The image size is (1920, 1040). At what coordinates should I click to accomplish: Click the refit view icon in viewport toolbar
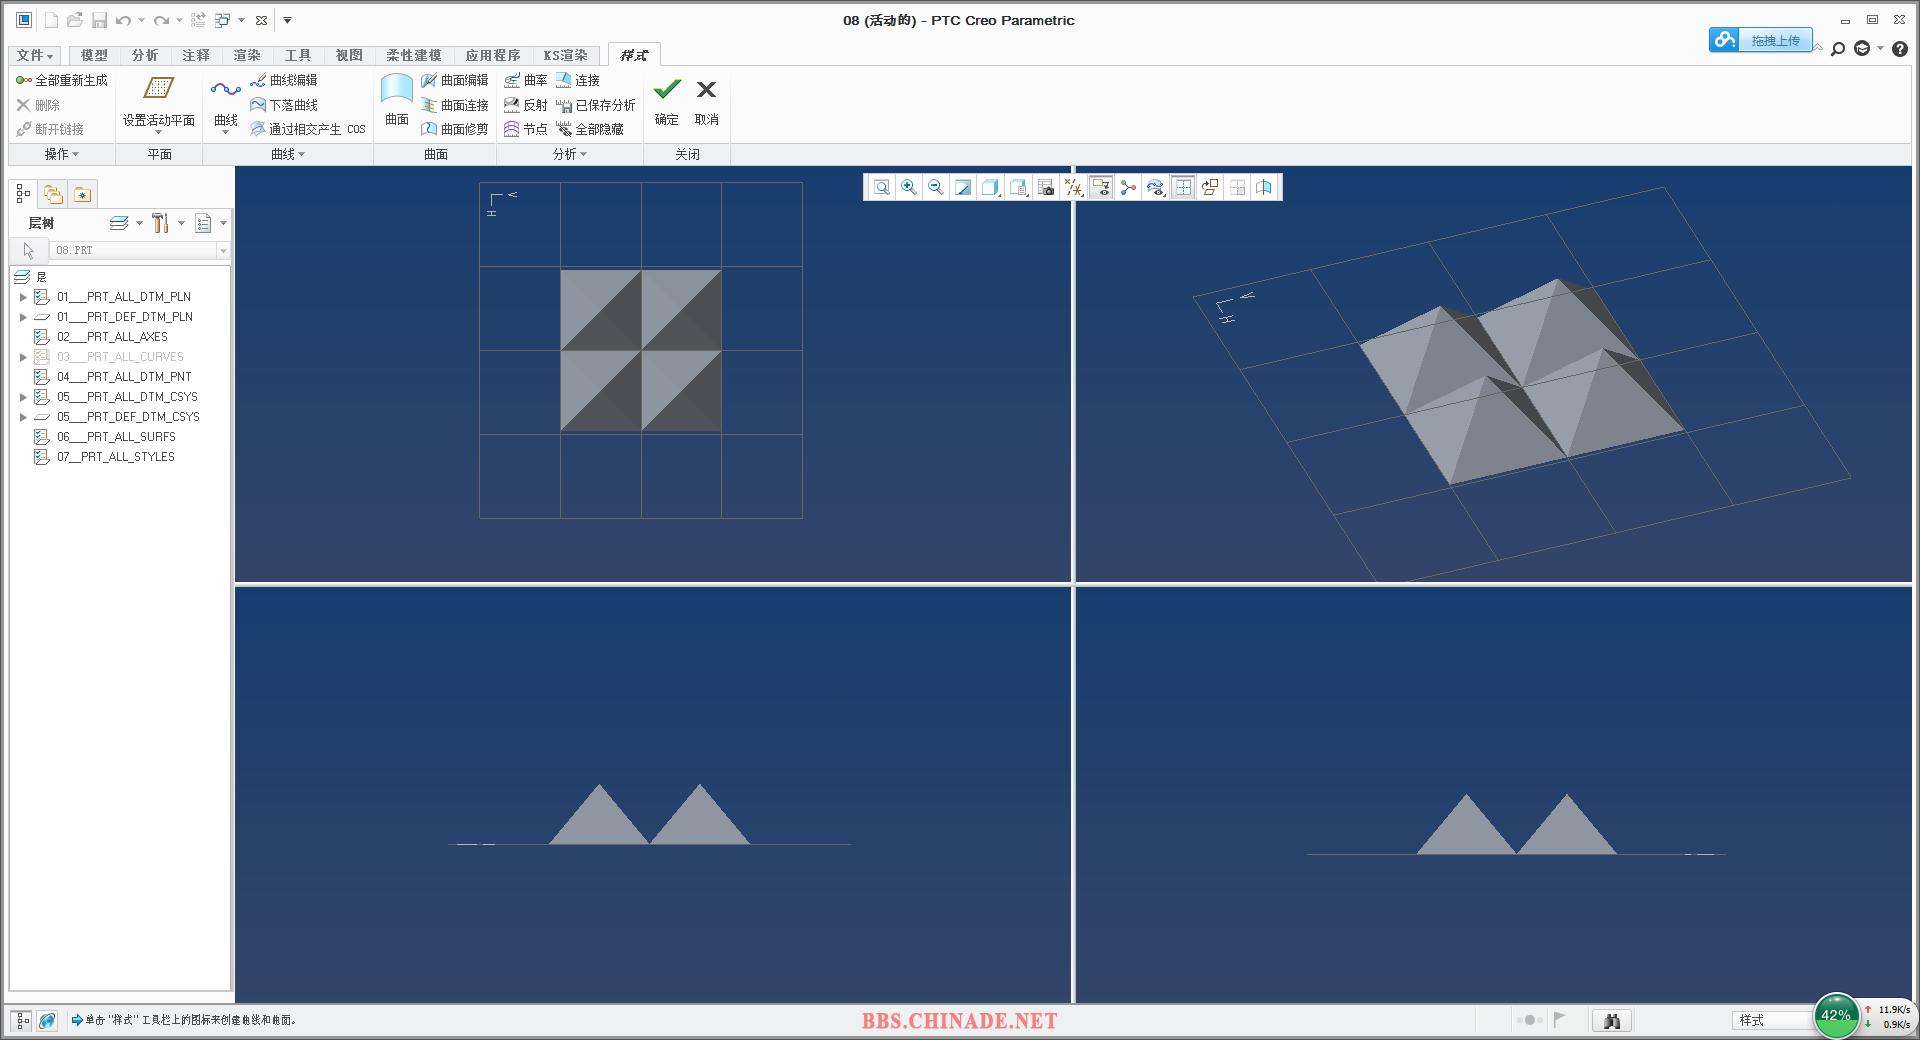click(881, 187)
